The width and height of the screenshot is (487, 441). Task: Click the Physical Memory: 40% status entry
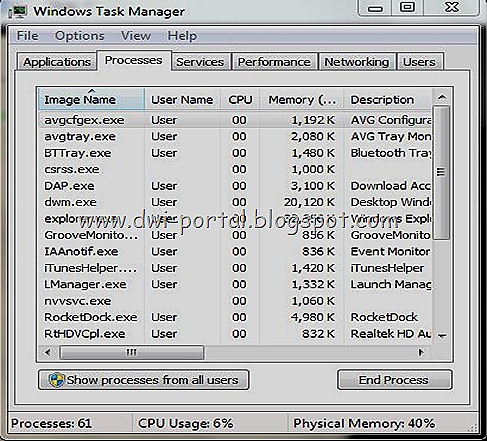point(364,423)
